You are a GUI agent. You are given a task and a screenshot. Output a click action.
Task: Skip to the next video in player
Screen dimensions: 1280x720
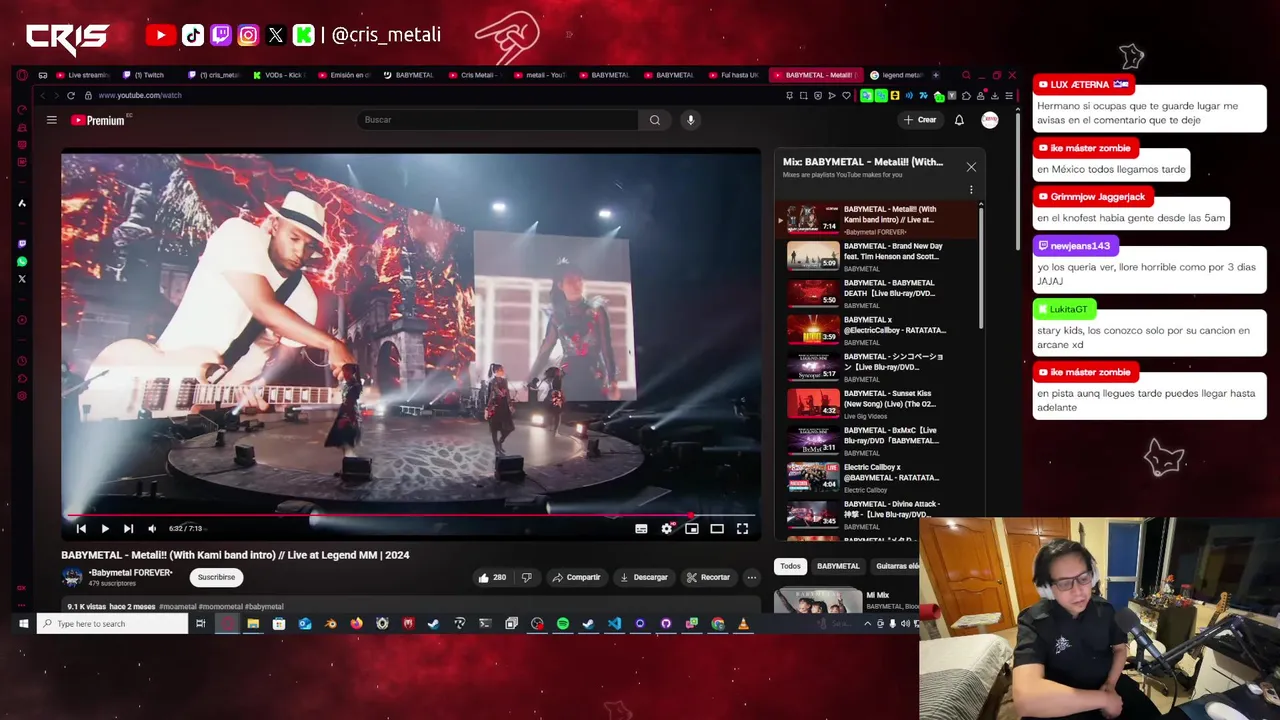click(128, 528)
